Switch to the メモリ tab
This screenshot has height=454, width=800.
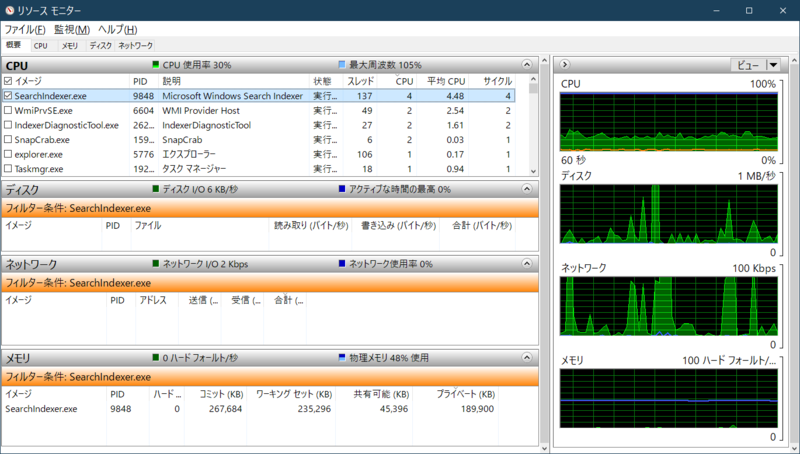[x=70, y=45]
